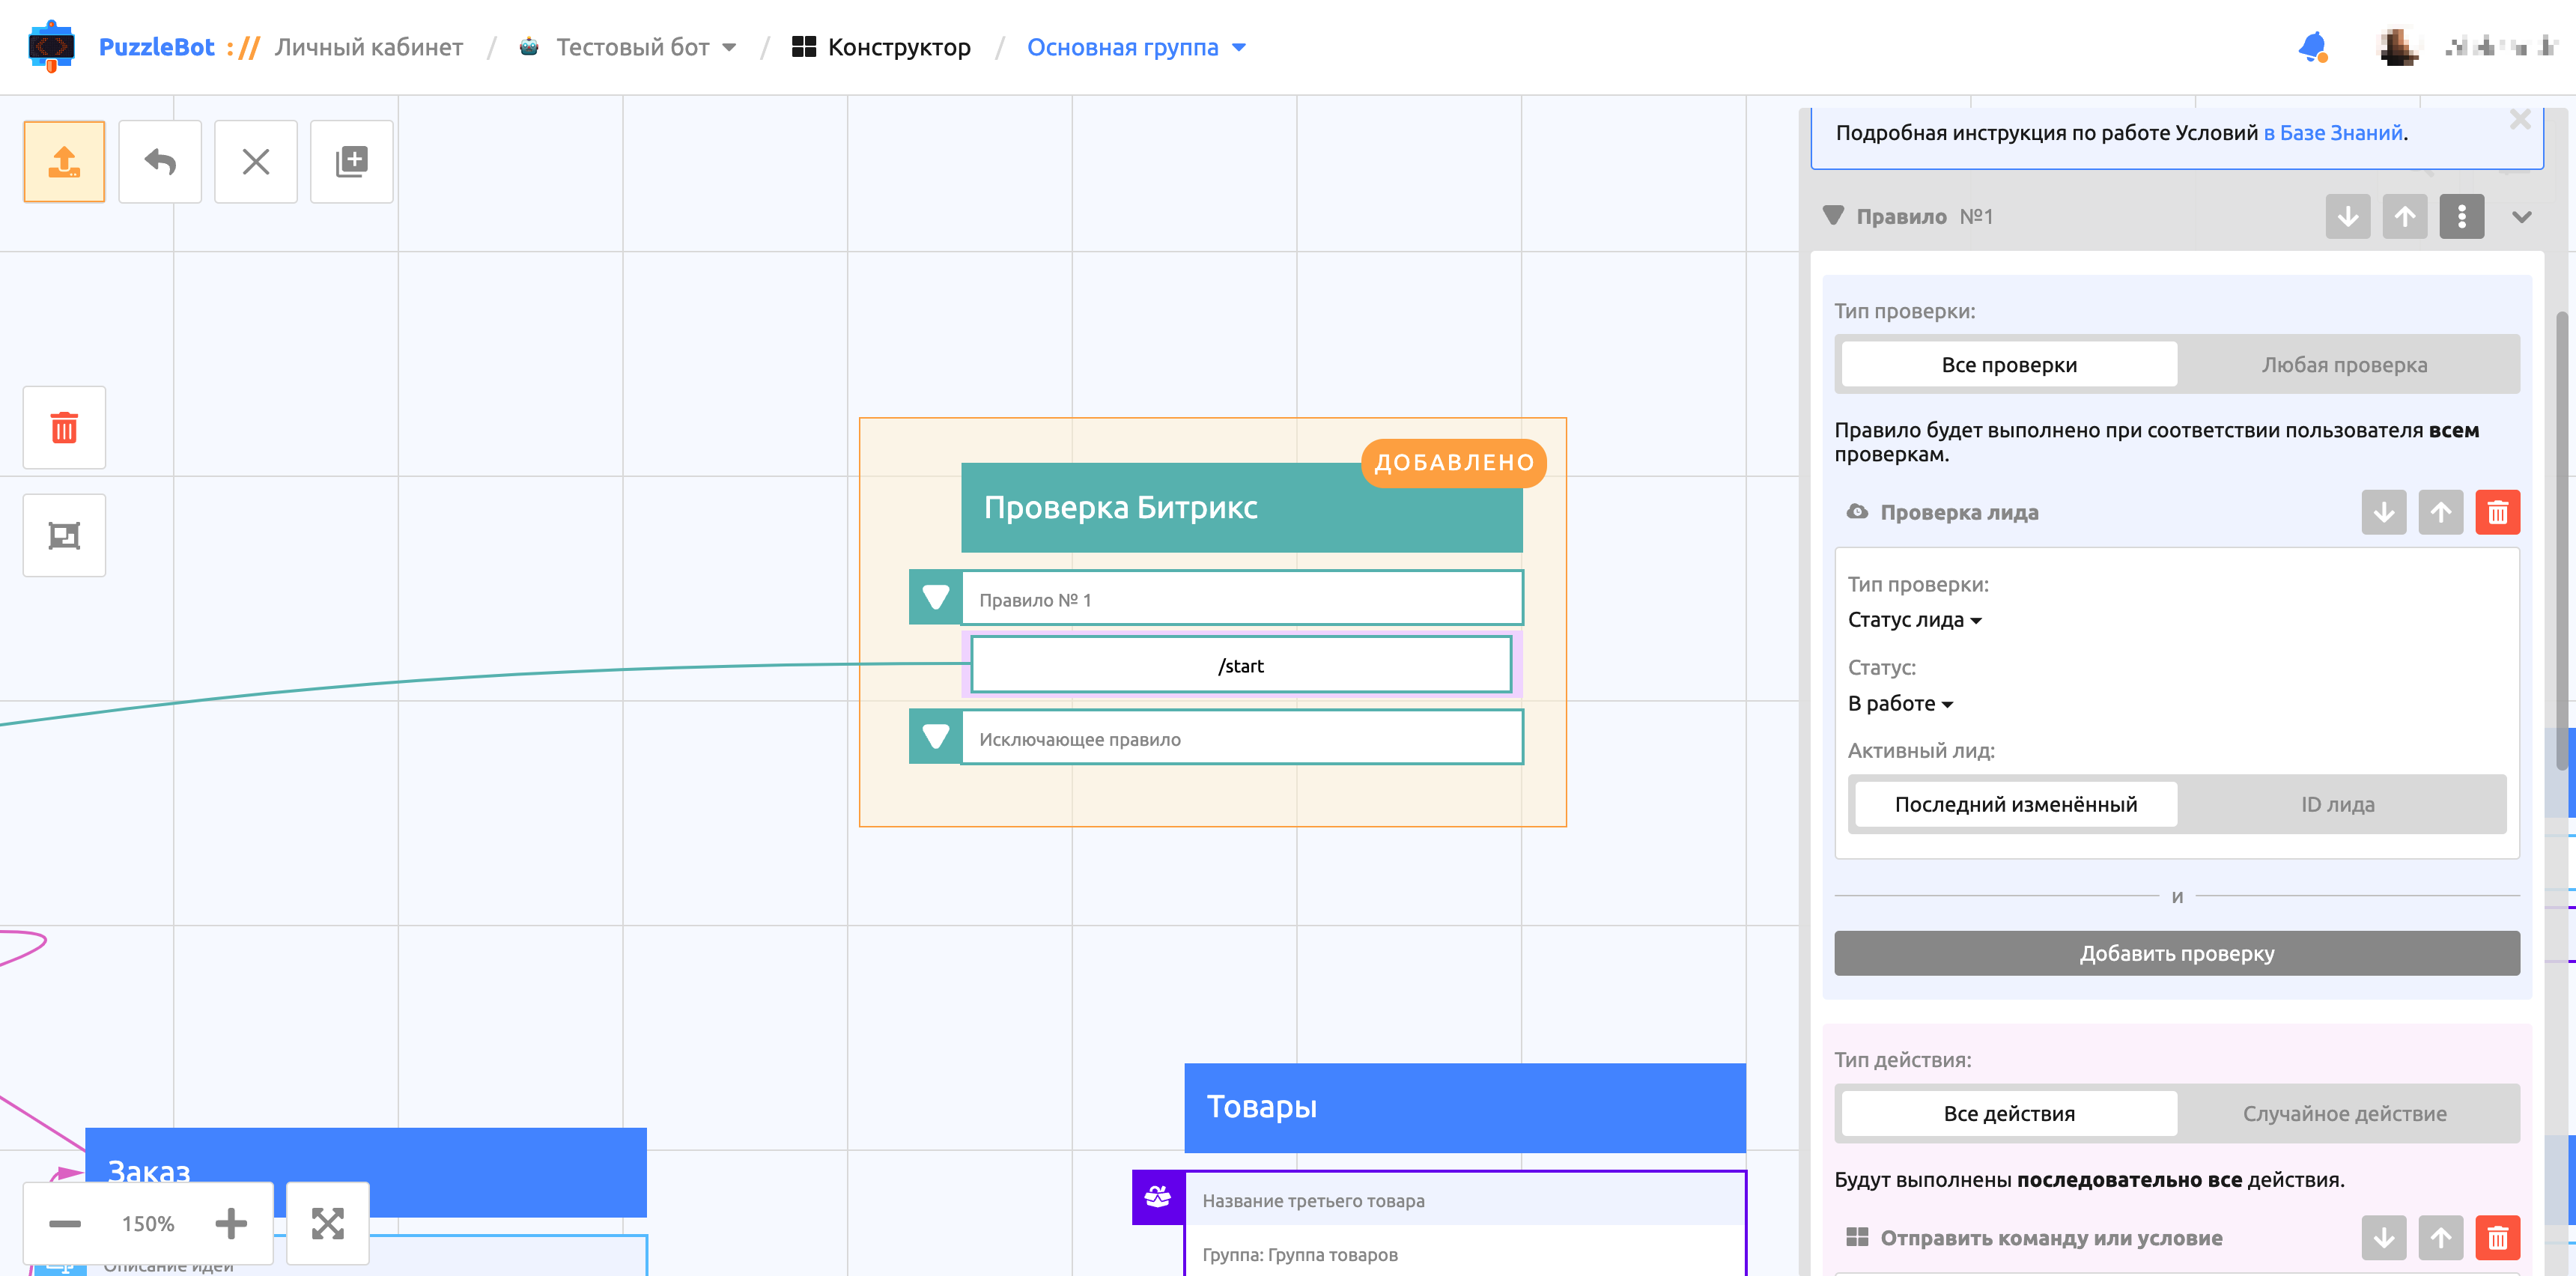Collapse Правило №1 with the chevron
2576x1276 pixels.
point(2521,217)
